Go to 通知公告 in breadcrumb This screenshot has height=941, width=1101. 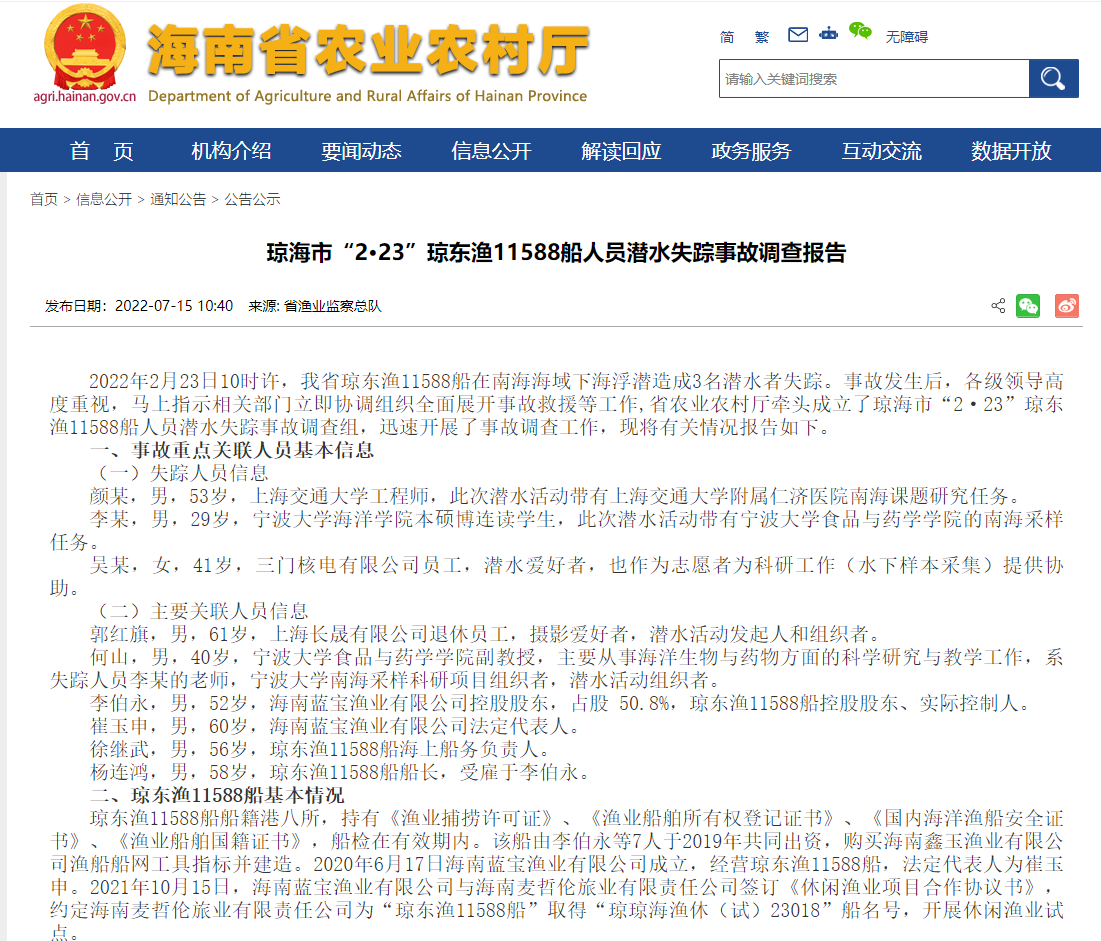click(178, 199)
